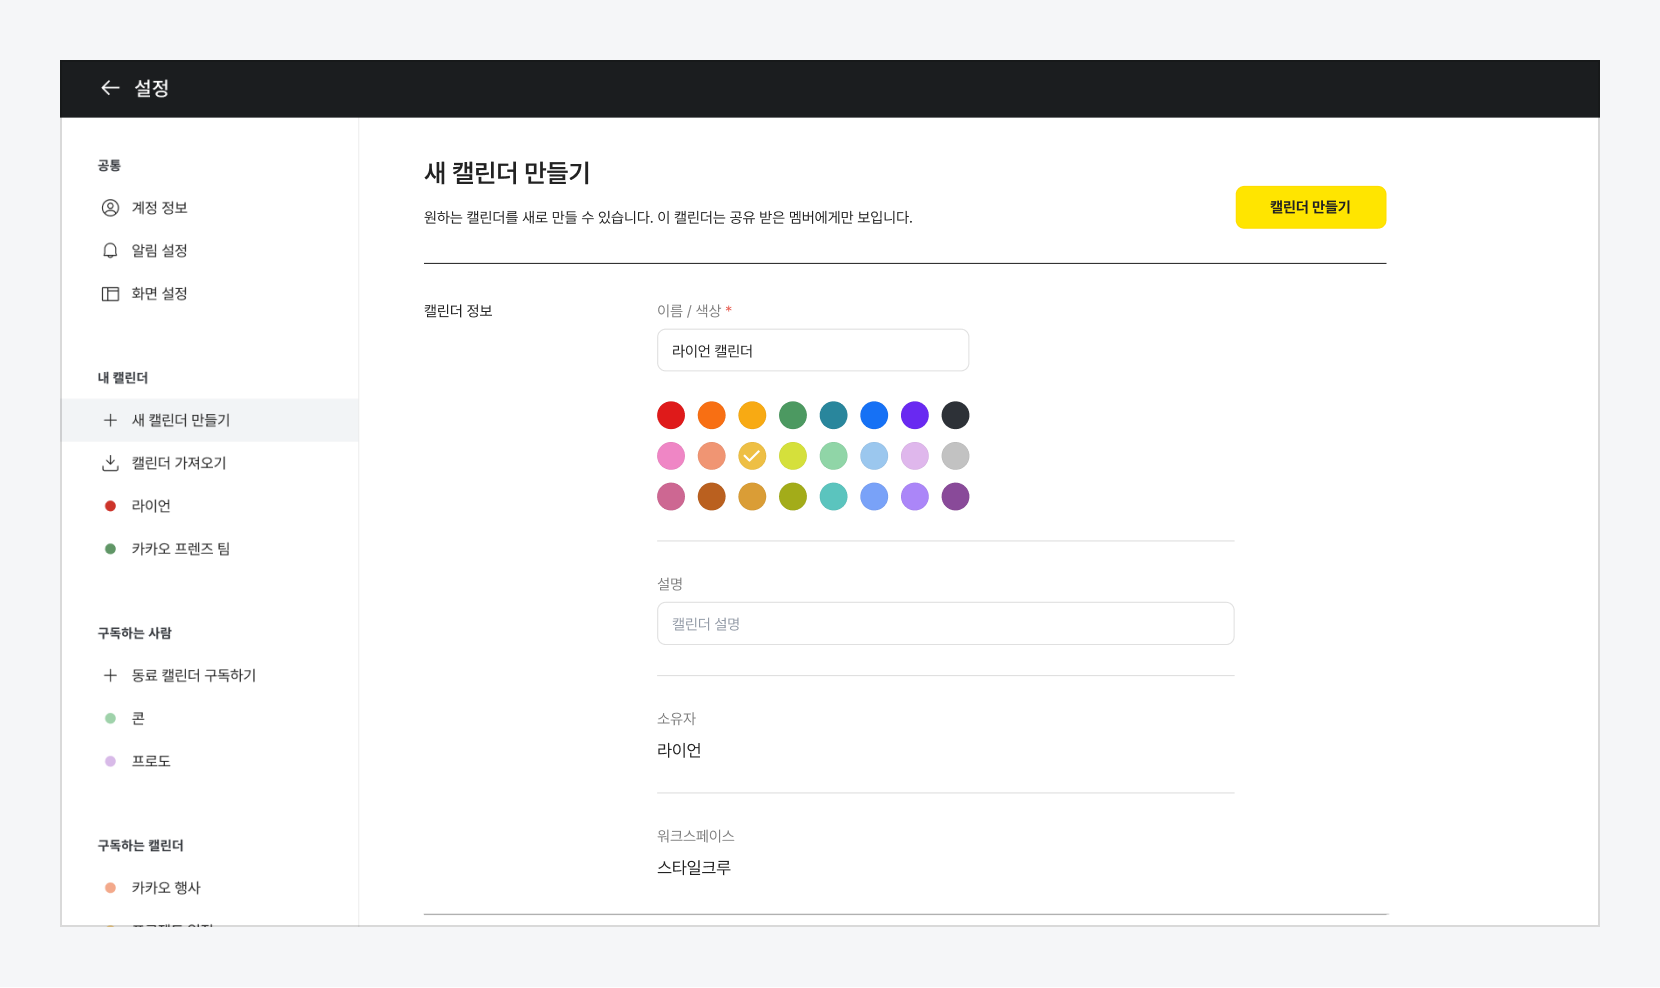Select 프로도 in subscribed people list
Screen dimensions: 1660x988
[x=151, y=762]
